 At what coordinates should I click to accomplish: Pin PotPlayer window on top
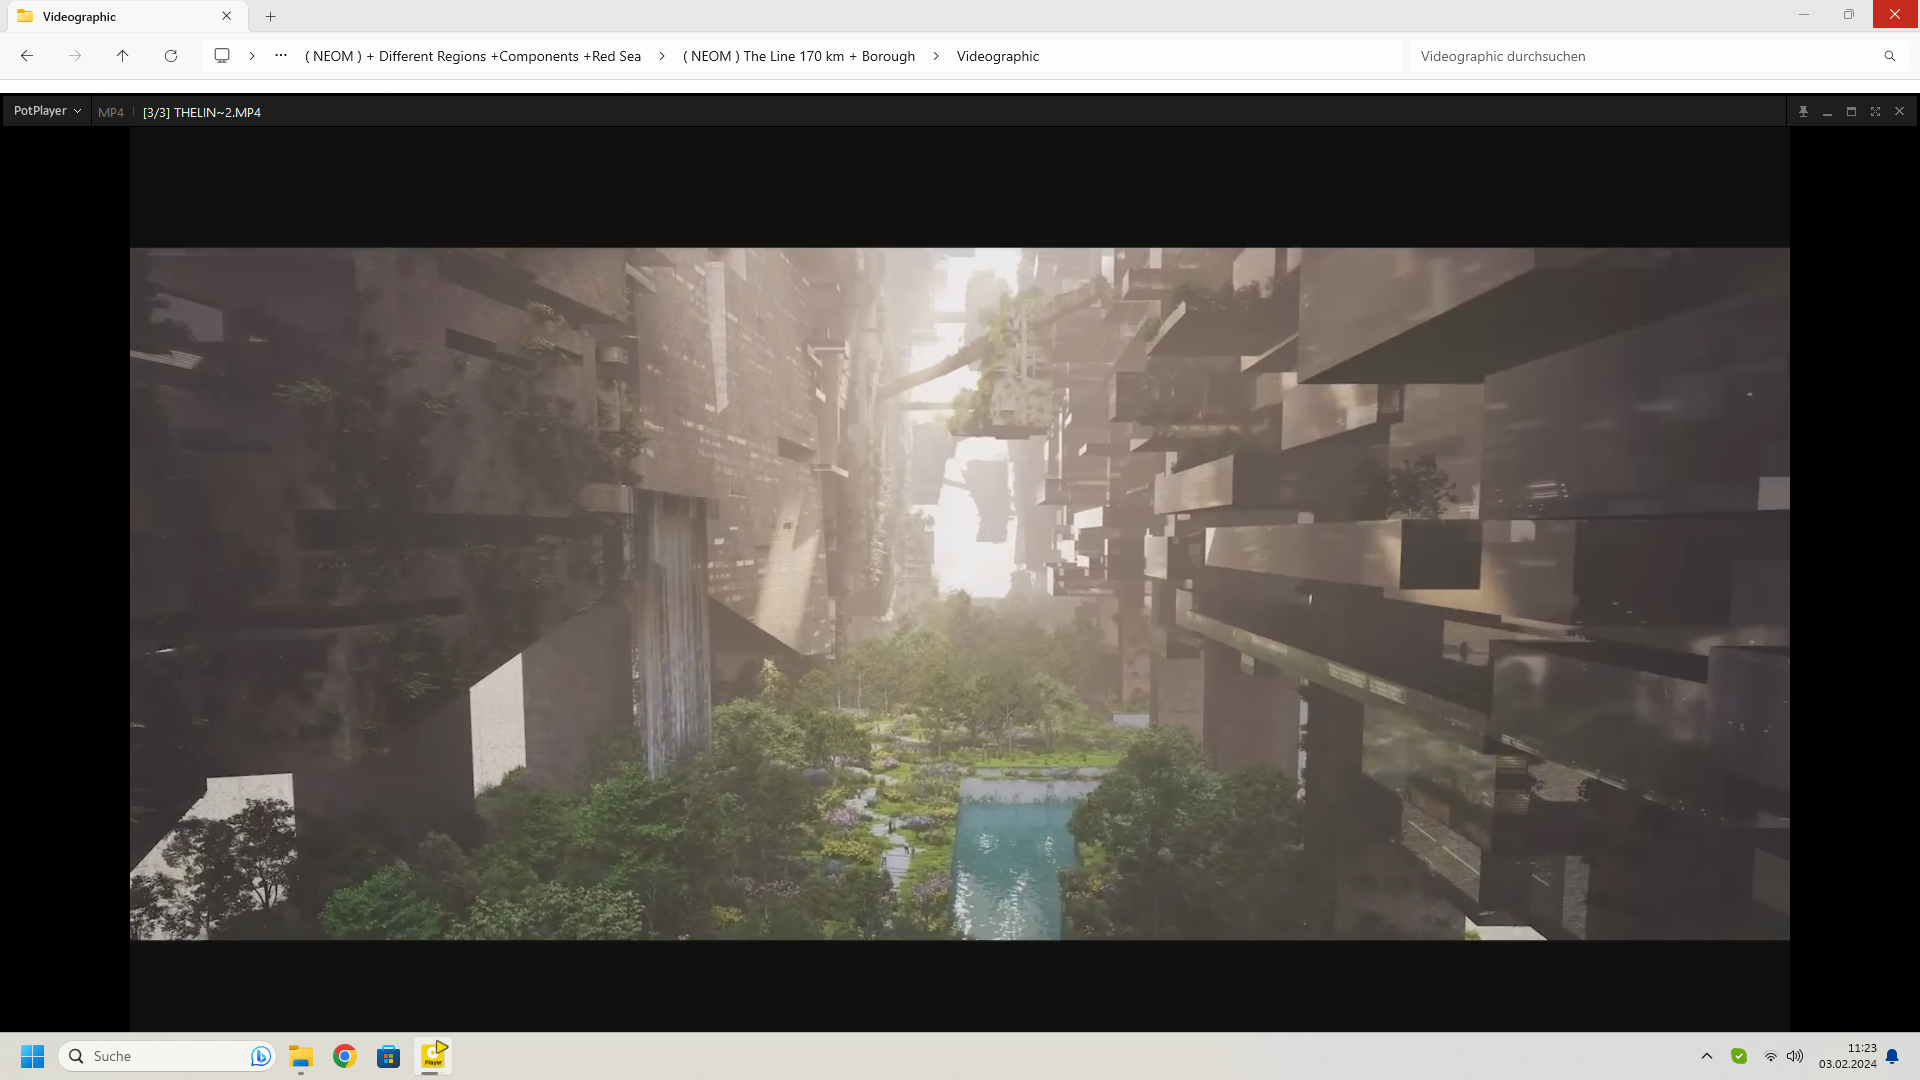1803,112
